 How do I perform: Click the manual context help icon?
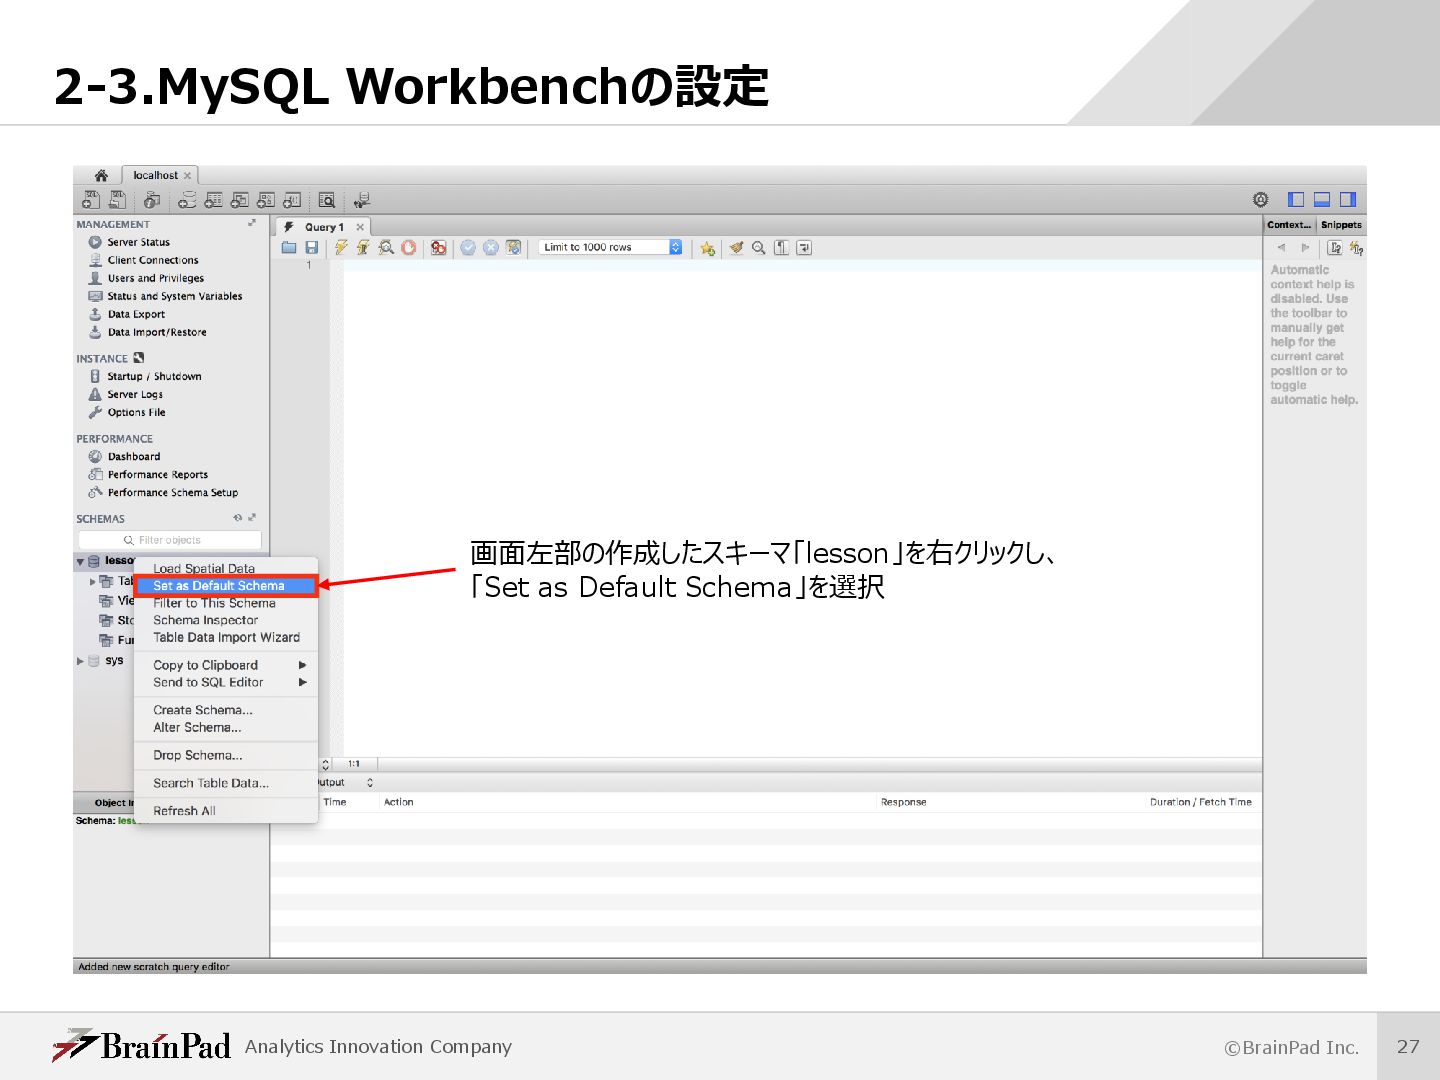click(x=1335, y=248)
